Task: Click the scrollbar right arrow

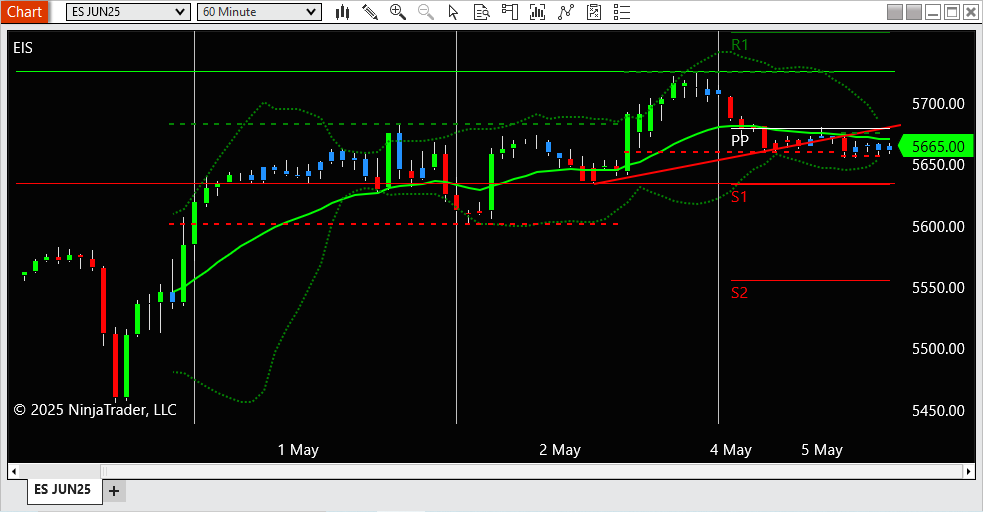Action: [969, 471]
